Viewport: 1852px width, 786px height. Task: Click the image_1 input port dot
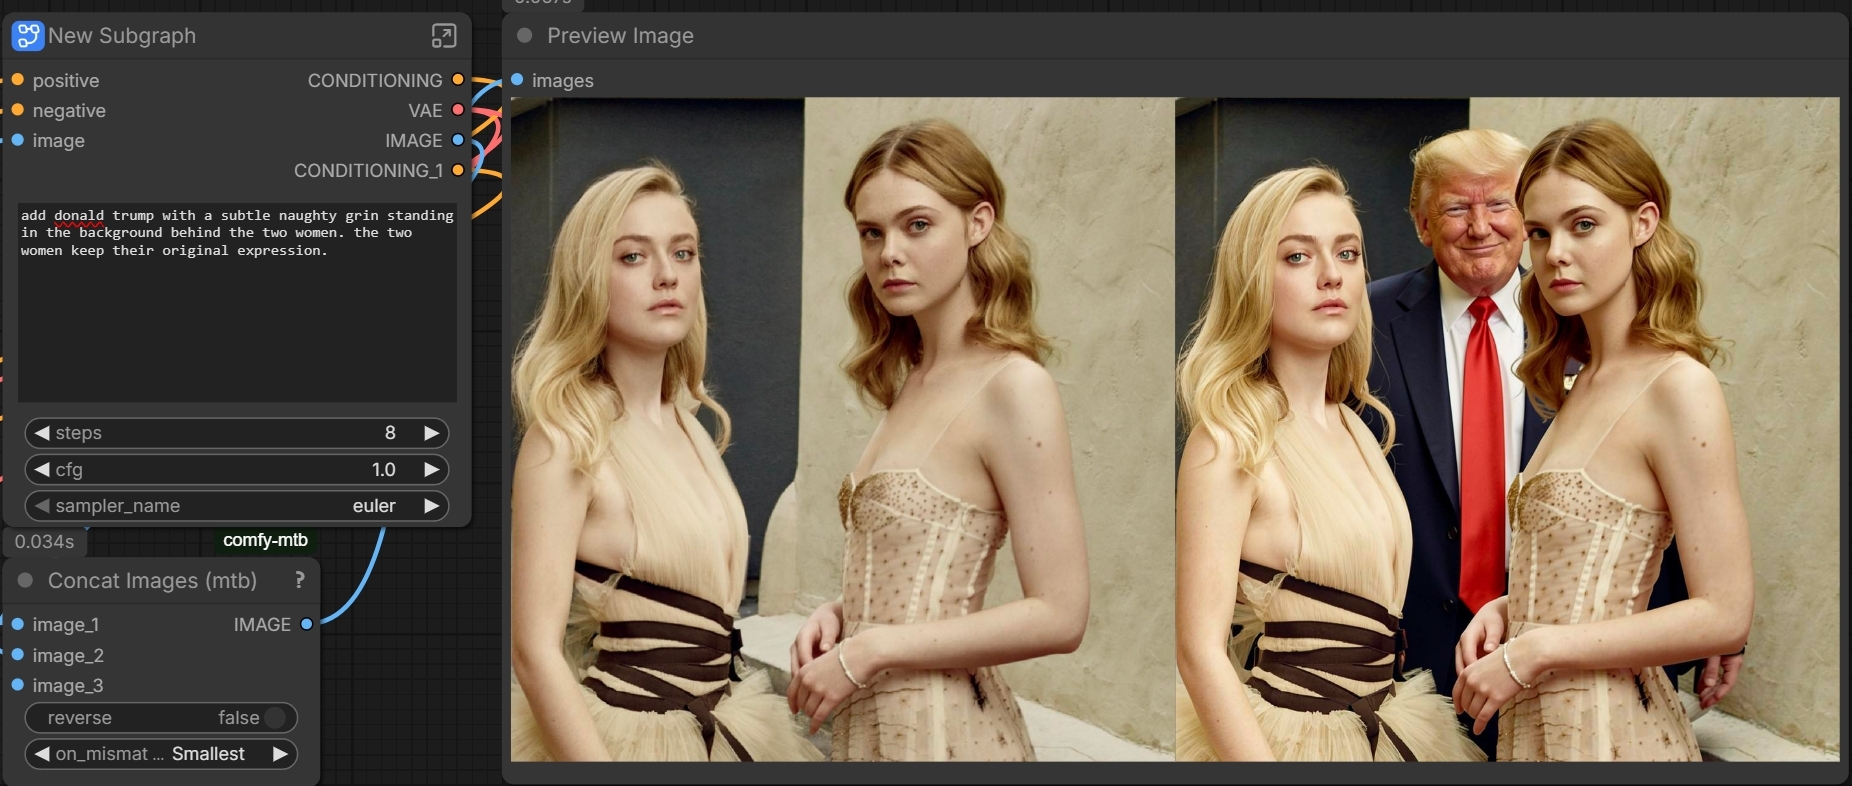(17, 624)
